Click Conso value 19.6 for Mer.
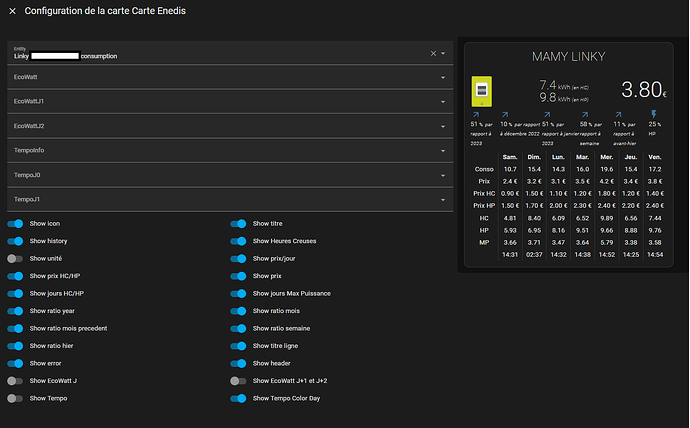This screenshot has height=428, width=690. click(606, 169)
